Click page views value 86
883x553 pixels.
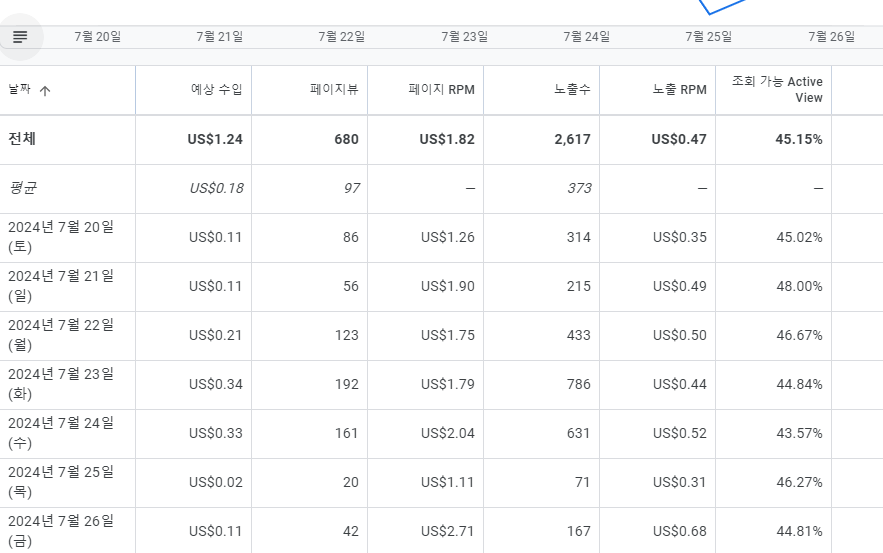[x=351, y=237]
